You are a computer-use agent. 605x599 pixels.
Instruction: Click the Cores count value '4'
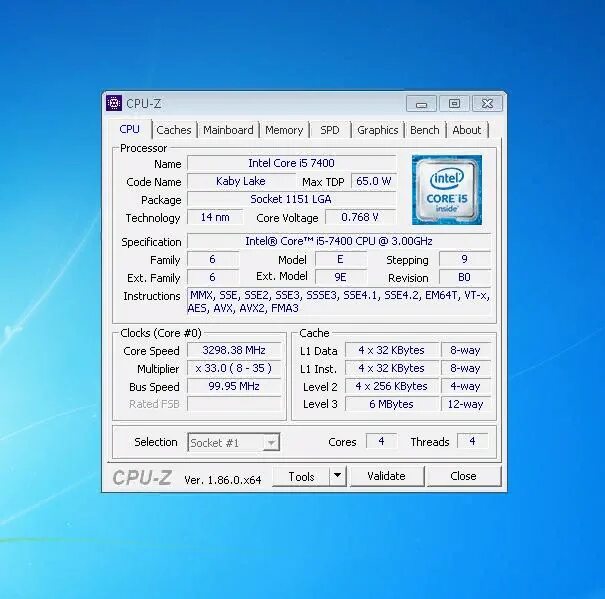tap(381, 441)
